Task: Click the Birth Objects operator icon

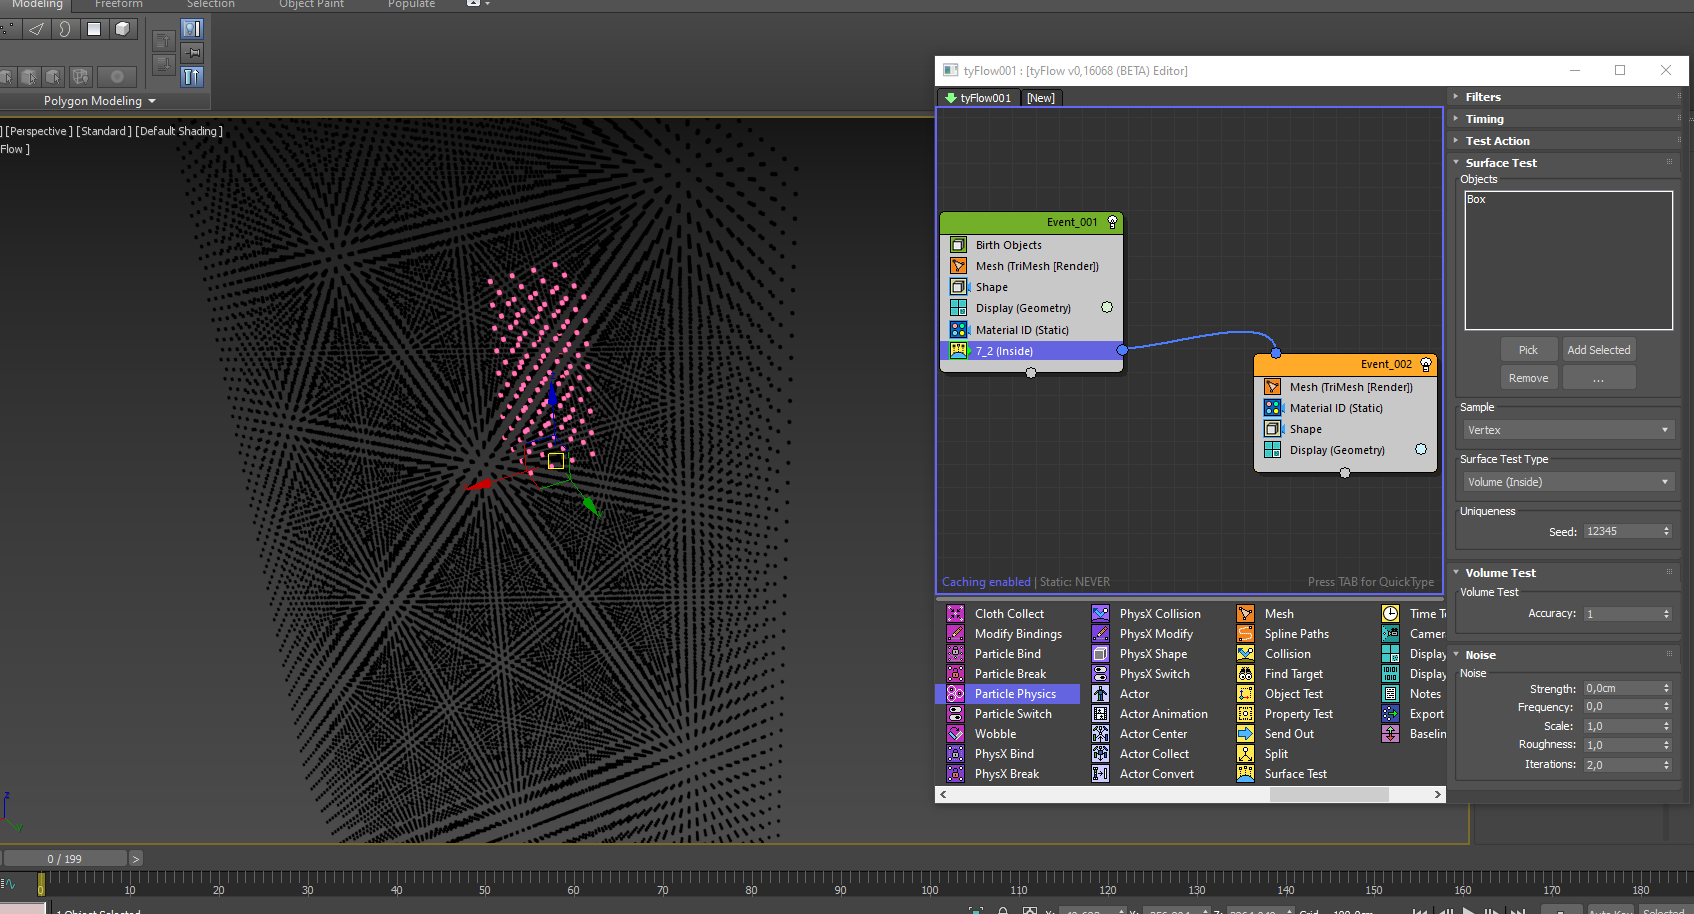Action: point(958,245)
